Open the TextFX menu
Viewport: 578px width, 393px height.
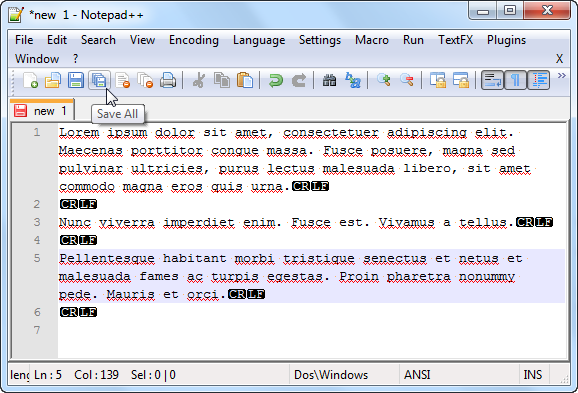pyautogui.click(x=455, y=40)
